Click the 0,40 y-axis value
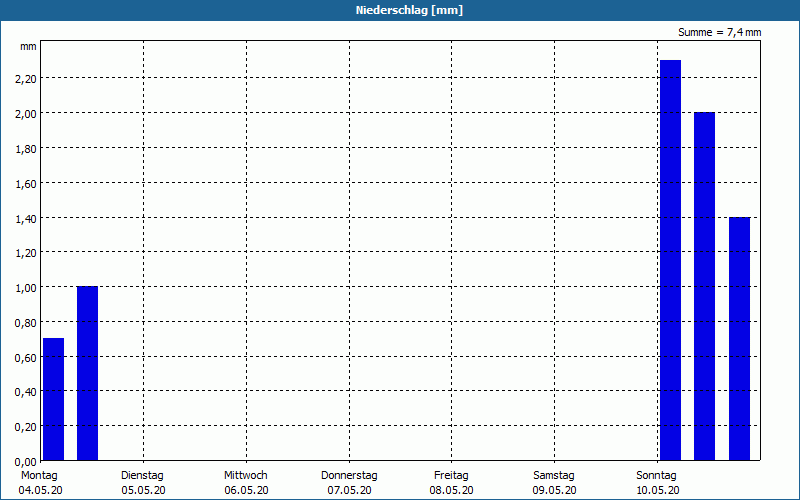 tap(25, 392)
